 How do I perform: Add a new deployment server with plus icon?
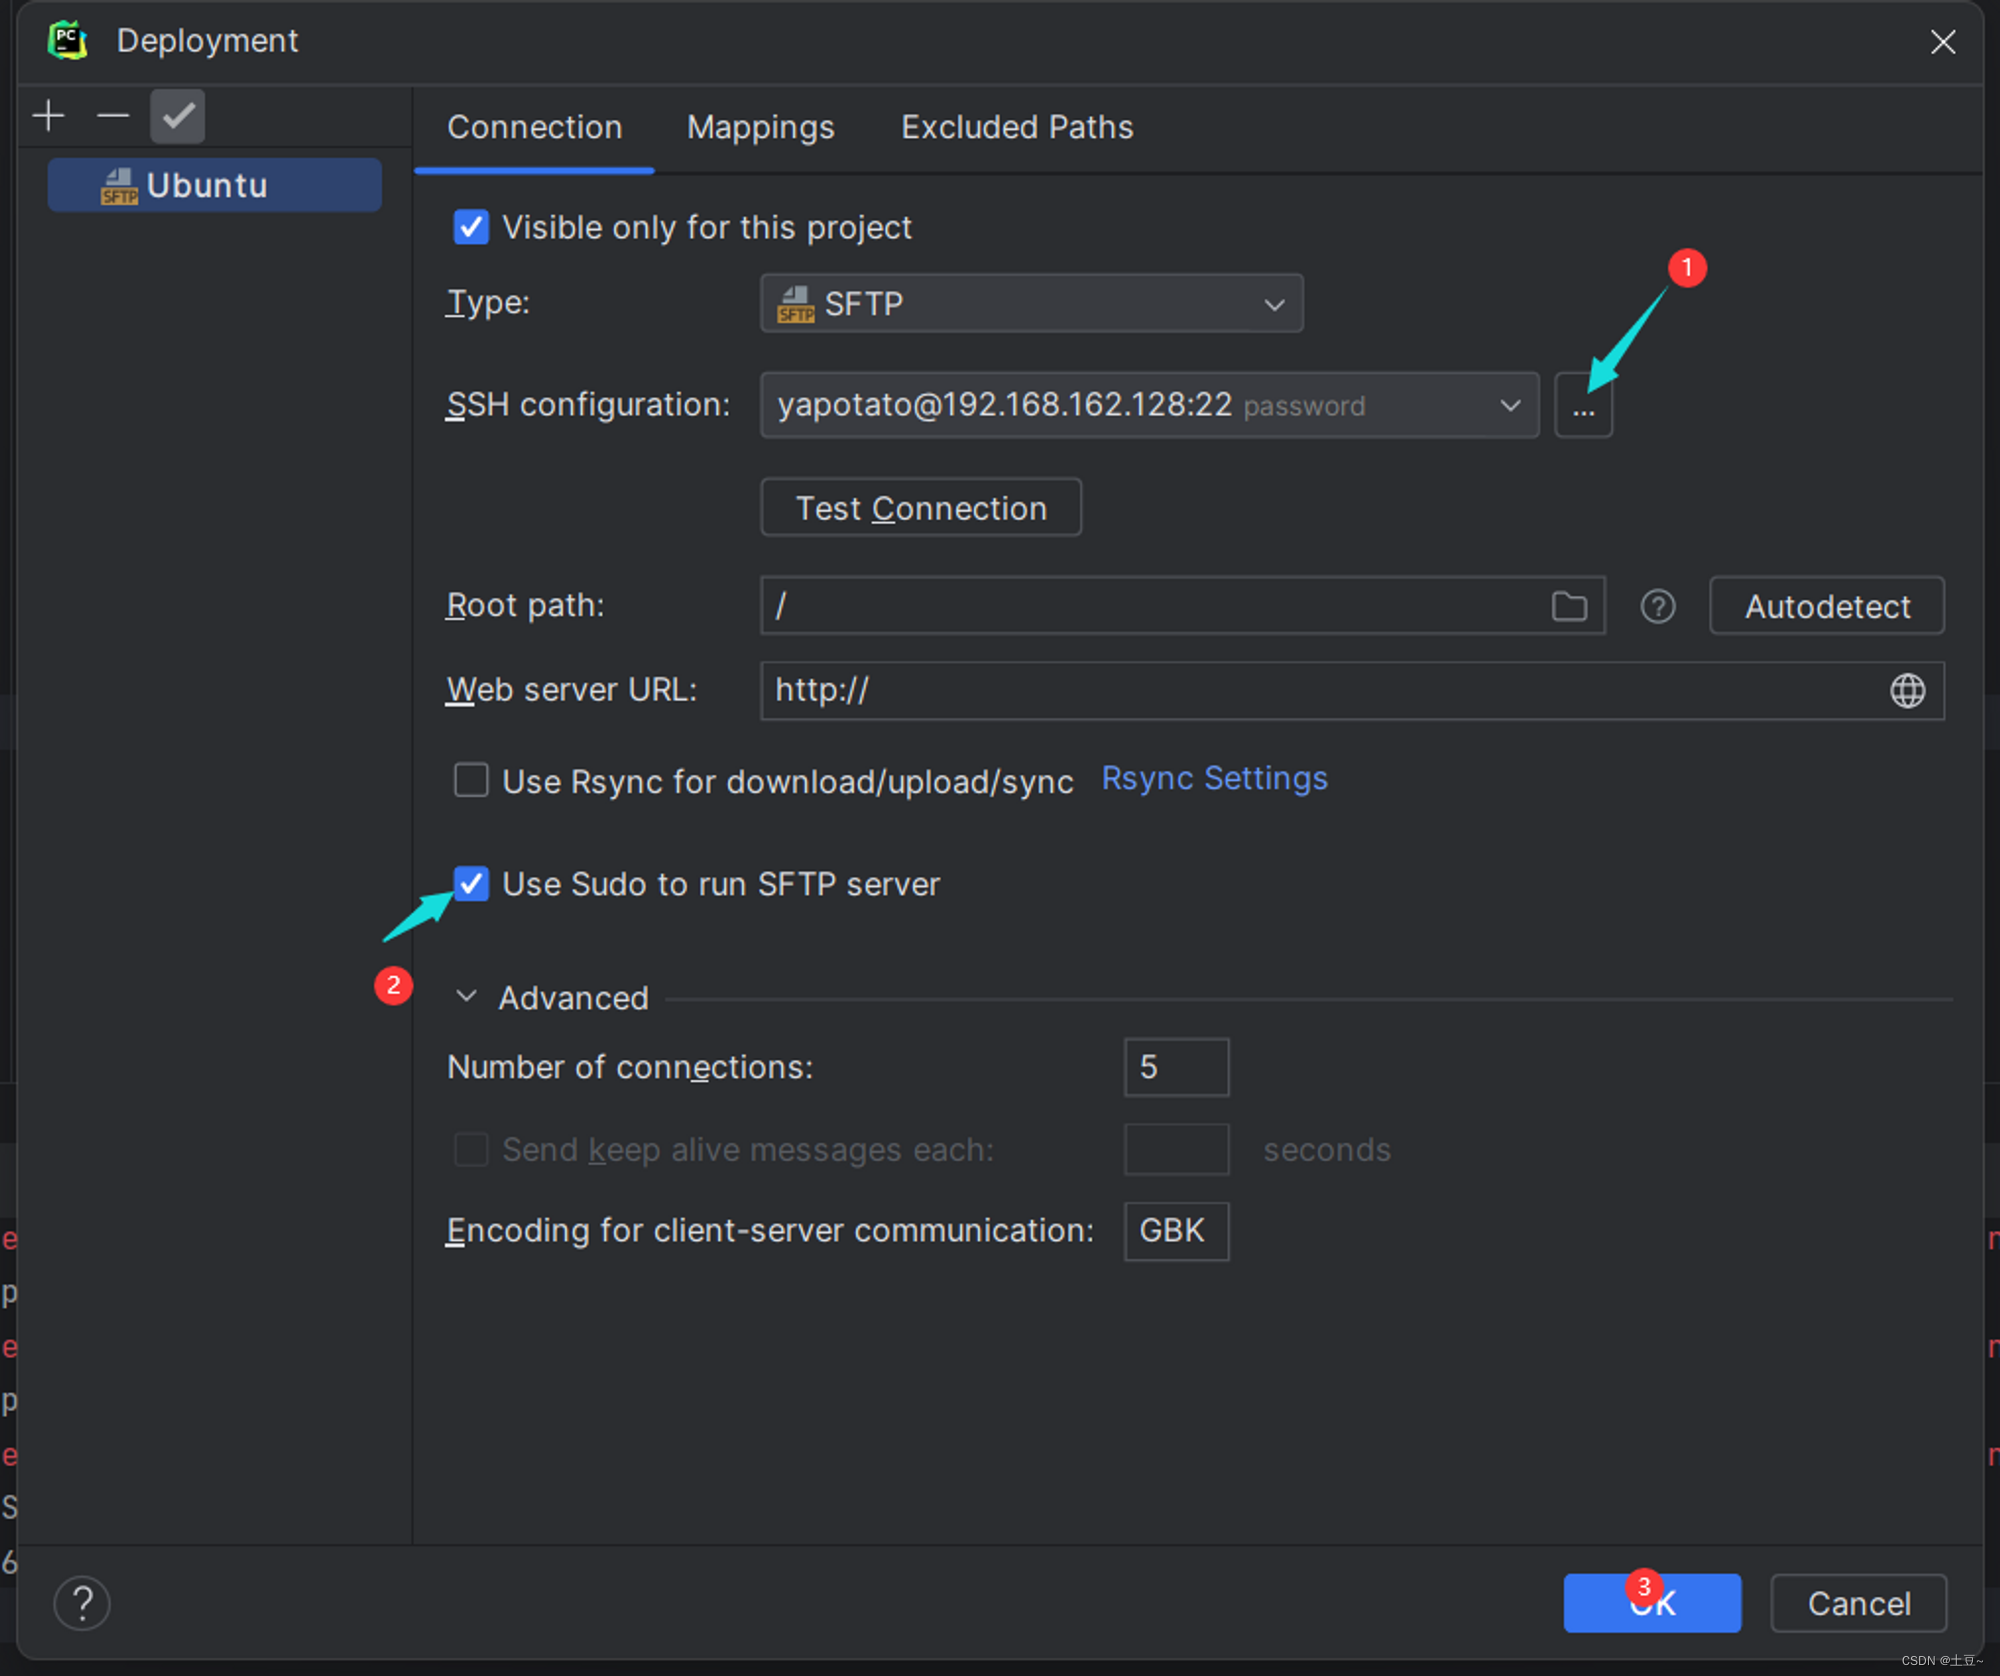[48, 116]
